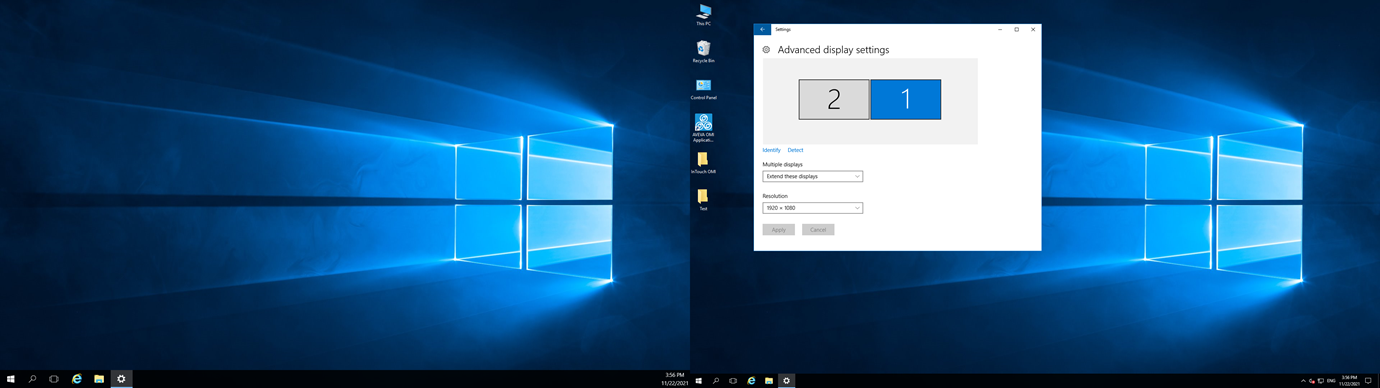1380x388 pixels.
Task: Open the Resolution dropdown
Action: (812, 208)
